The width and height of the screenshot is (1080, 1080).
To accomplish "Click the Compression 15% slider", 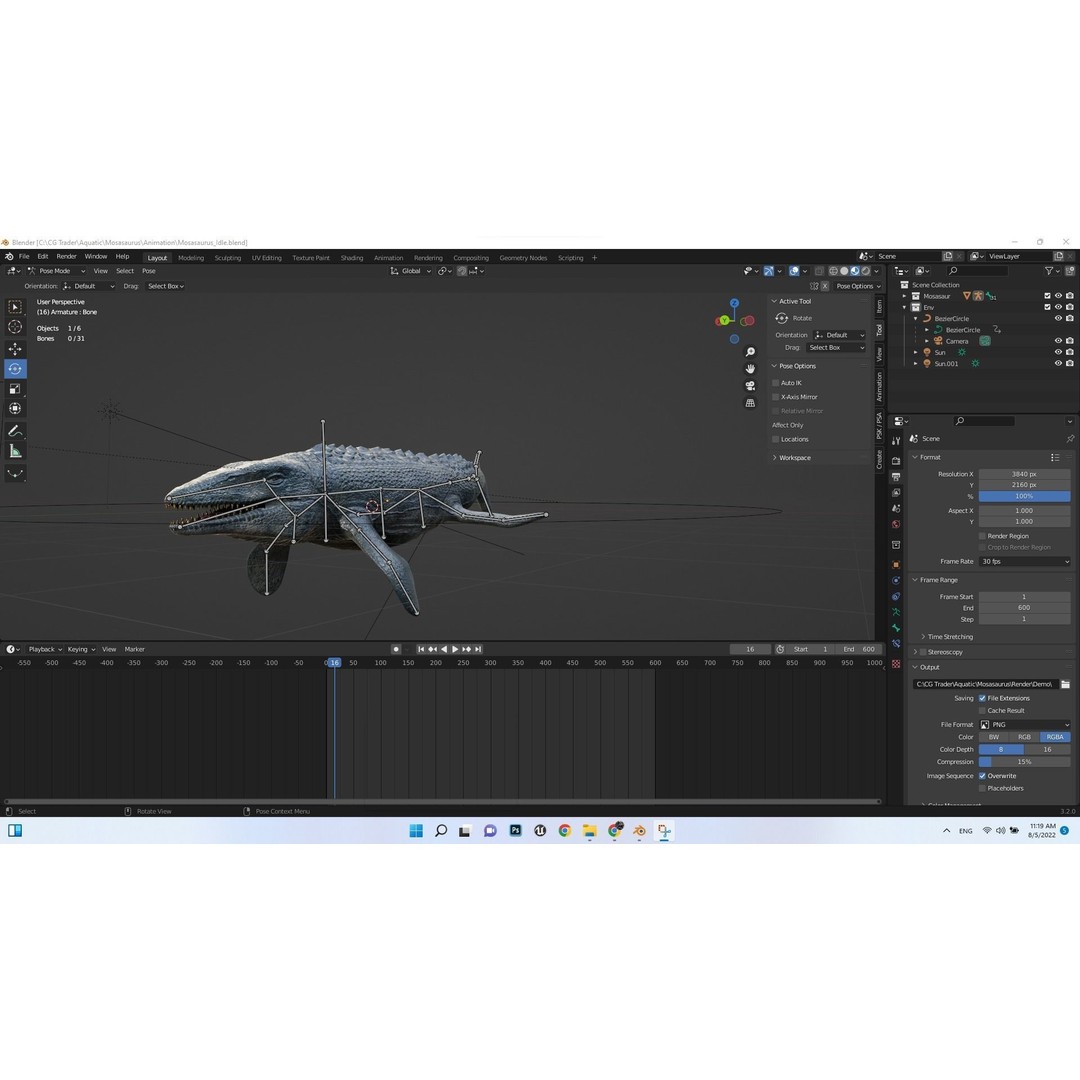I will (x=1025, y=762).
